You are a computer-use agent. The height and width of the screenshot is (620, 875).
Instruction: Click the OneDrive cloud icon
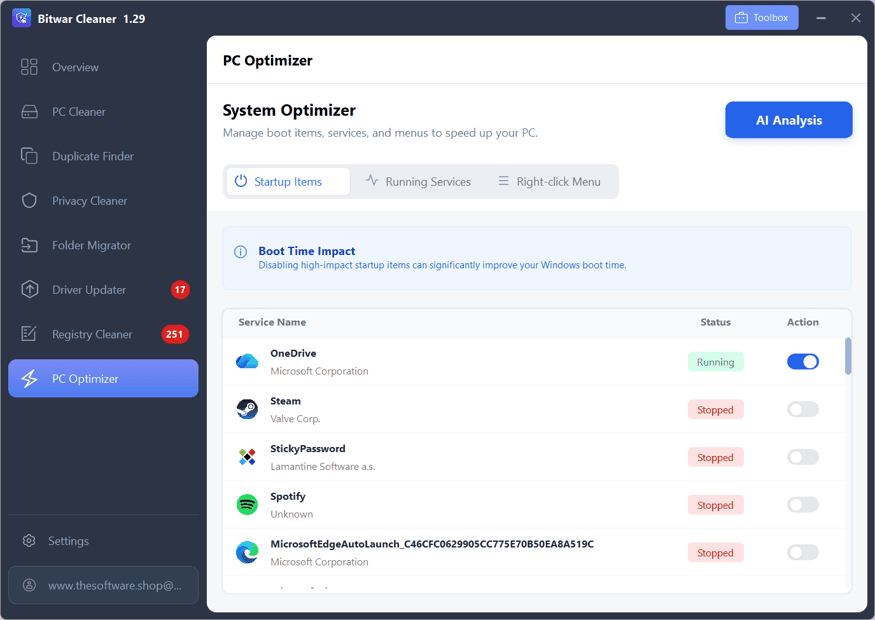[x=247, y=362]
